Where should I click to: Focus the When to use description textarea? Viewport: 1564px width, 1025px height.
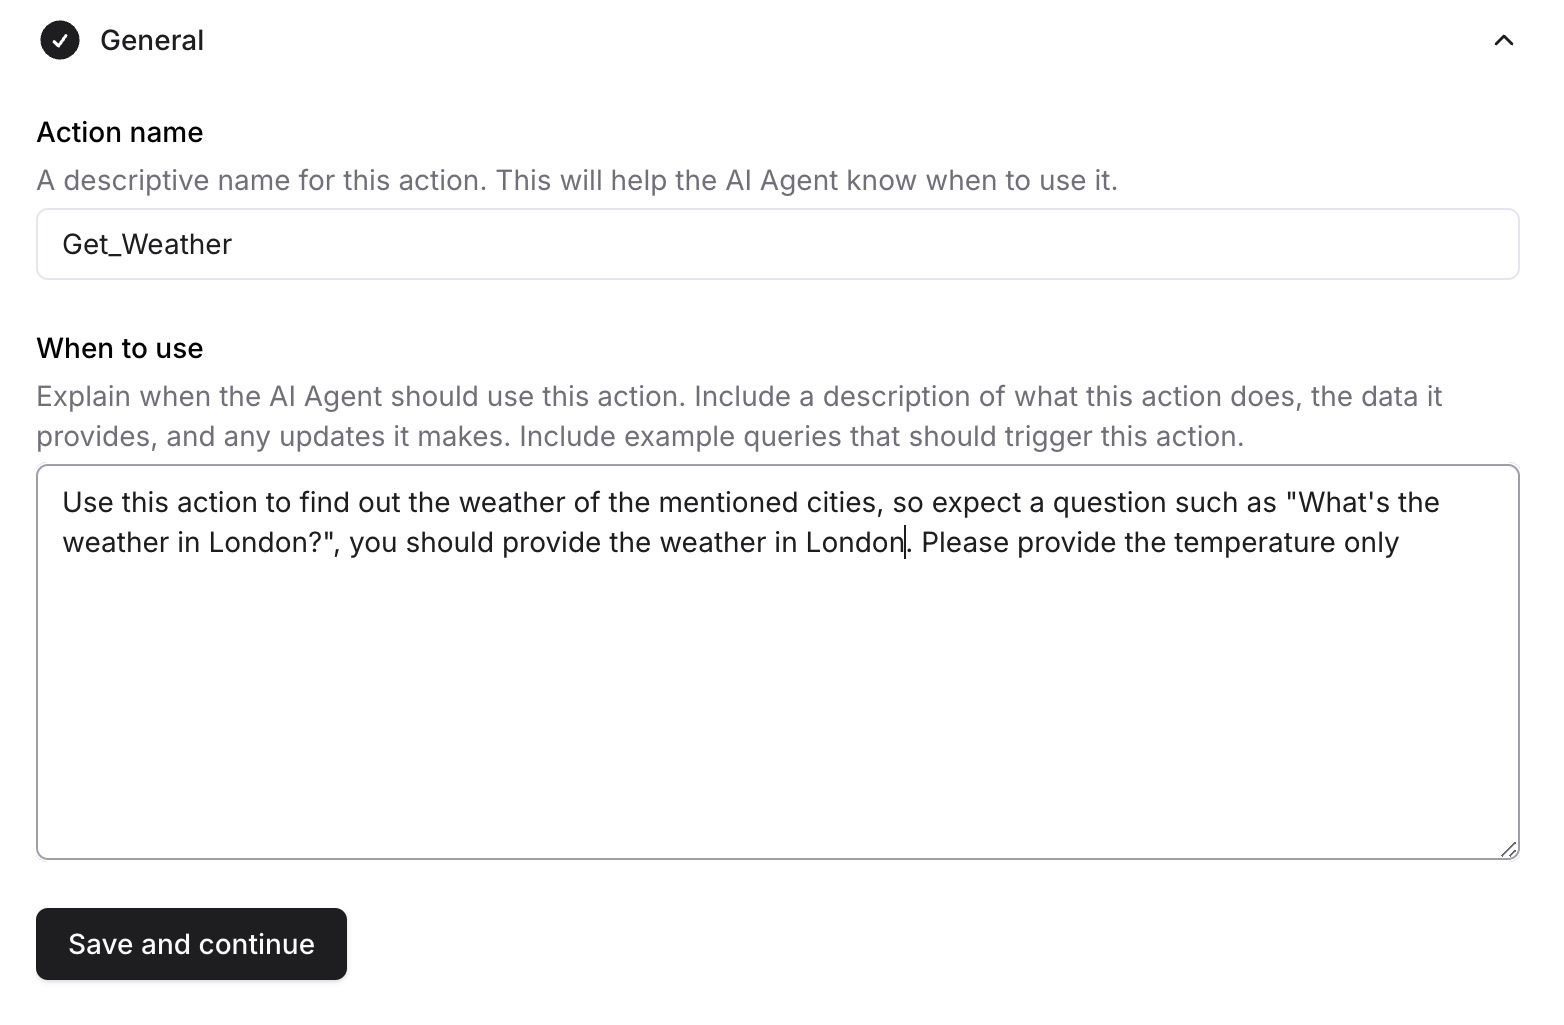[x=700, y=660]
